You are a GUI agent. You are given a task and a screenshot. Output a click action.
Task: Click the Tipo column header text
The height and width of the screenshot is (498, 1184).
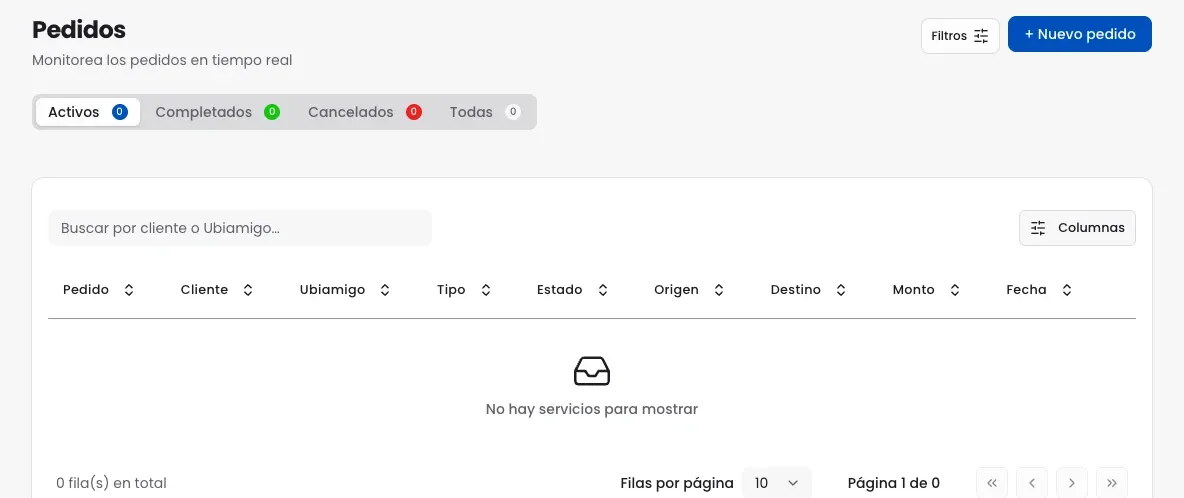451,290
